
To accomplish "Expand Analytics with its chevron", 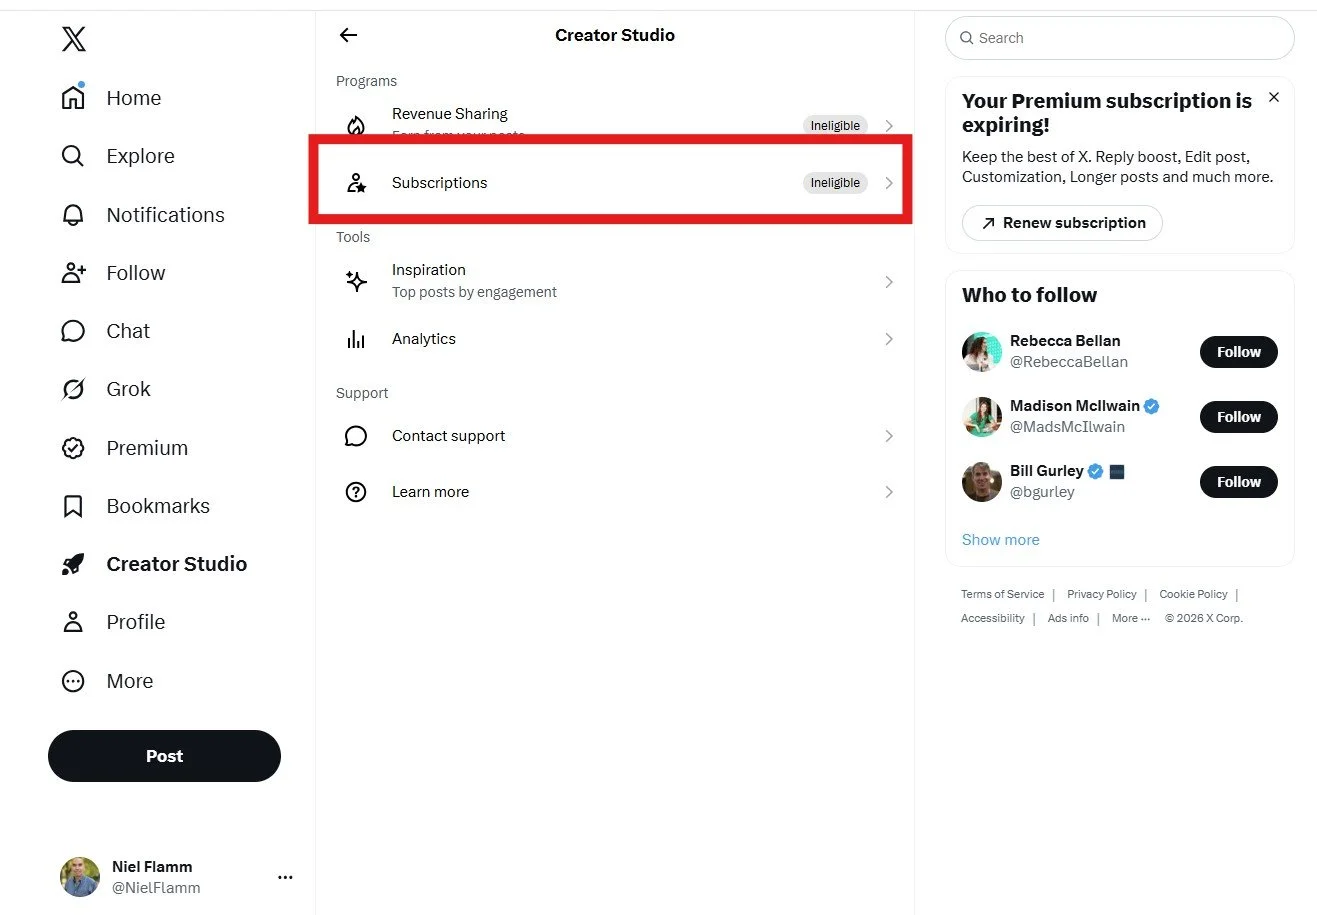I will pos(888,339).
